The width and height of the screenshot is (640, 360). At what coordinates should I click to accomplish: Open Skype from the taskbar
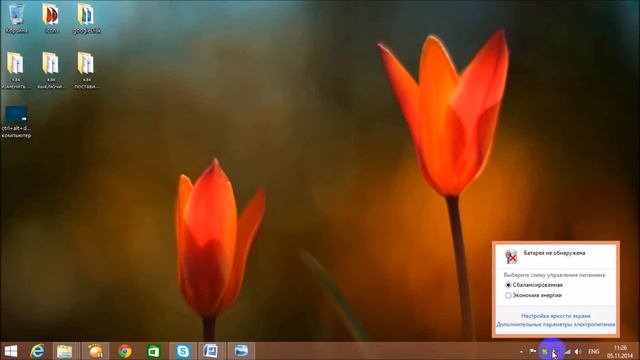click(182, 351)
